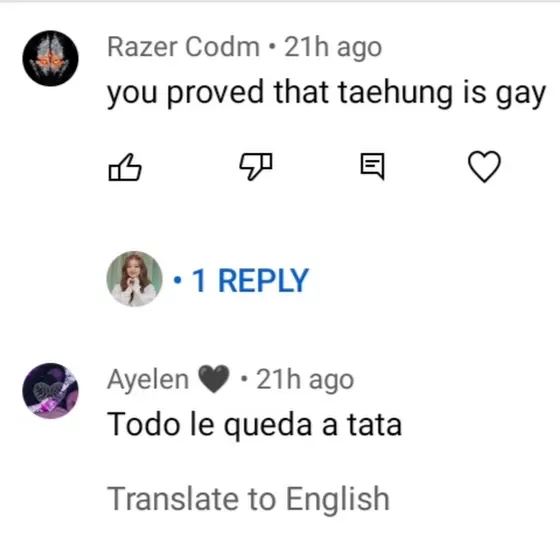Select the comment text 'you proved that taehung is gay'
Screen dimensions: 560x560
tap(326, 93)
